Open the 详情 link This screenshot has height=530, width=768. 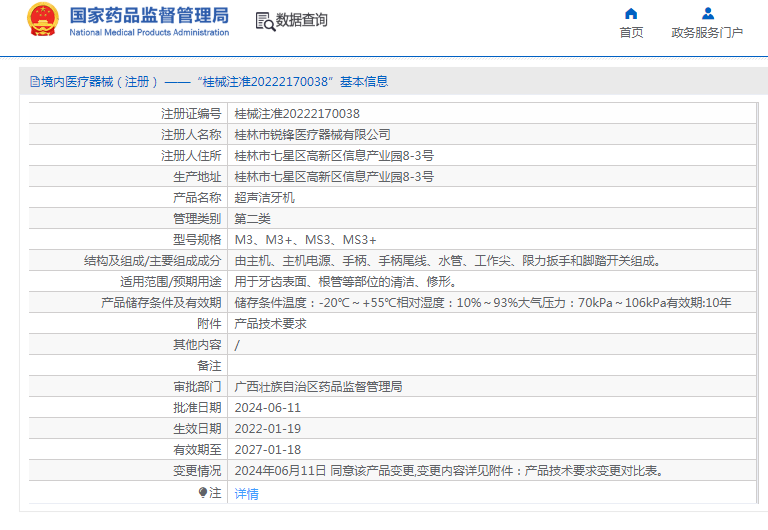(246, 494)
